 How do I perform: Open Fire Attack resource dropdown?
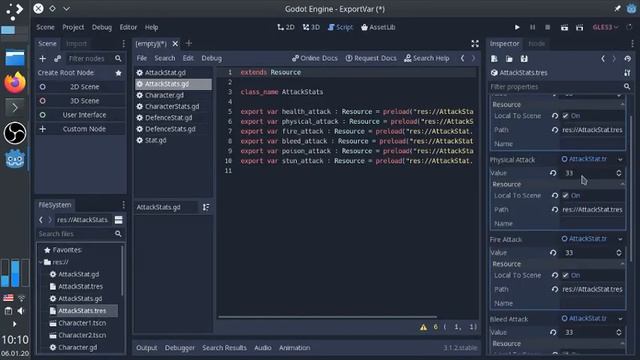click(620, 239)
